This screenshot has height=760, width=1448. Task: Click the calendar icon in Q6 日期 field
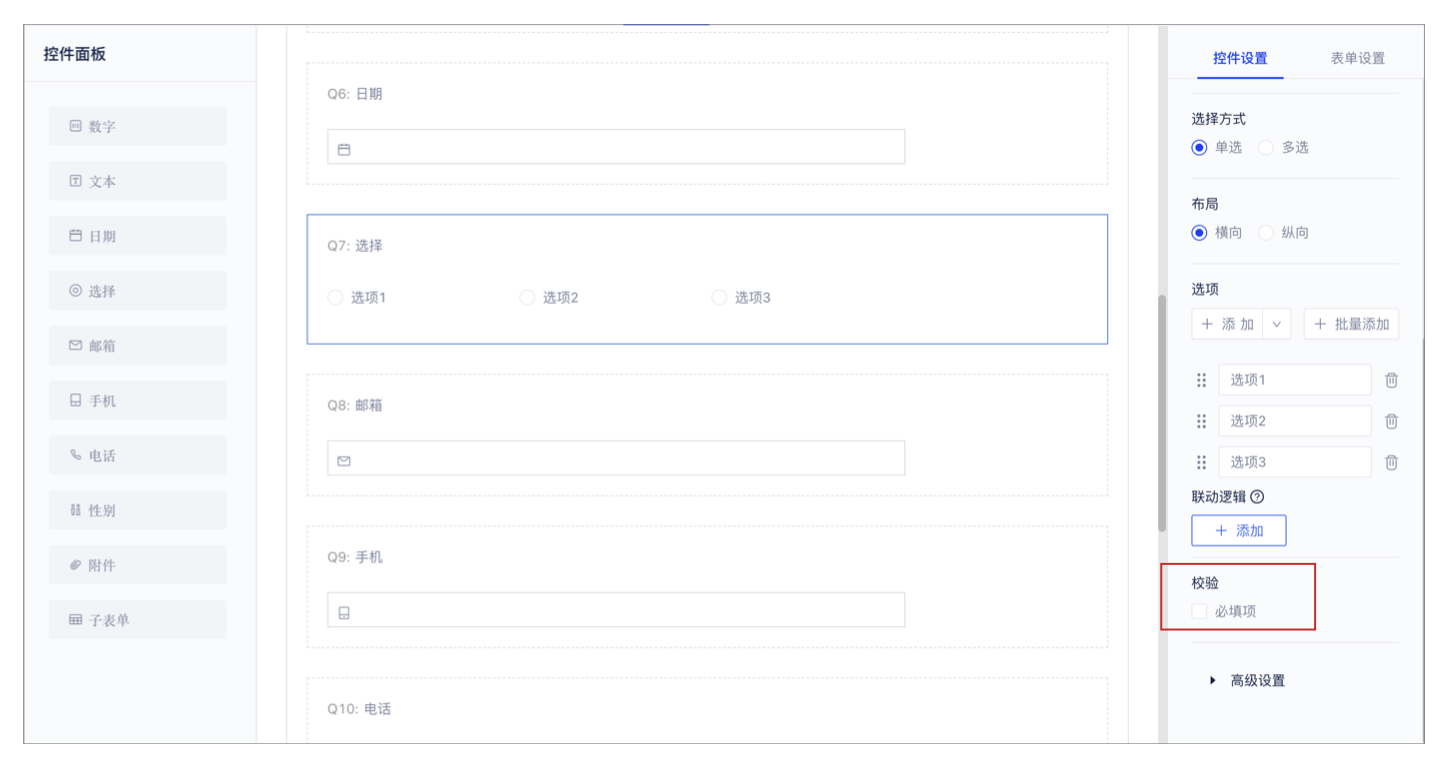coord(344,149)
